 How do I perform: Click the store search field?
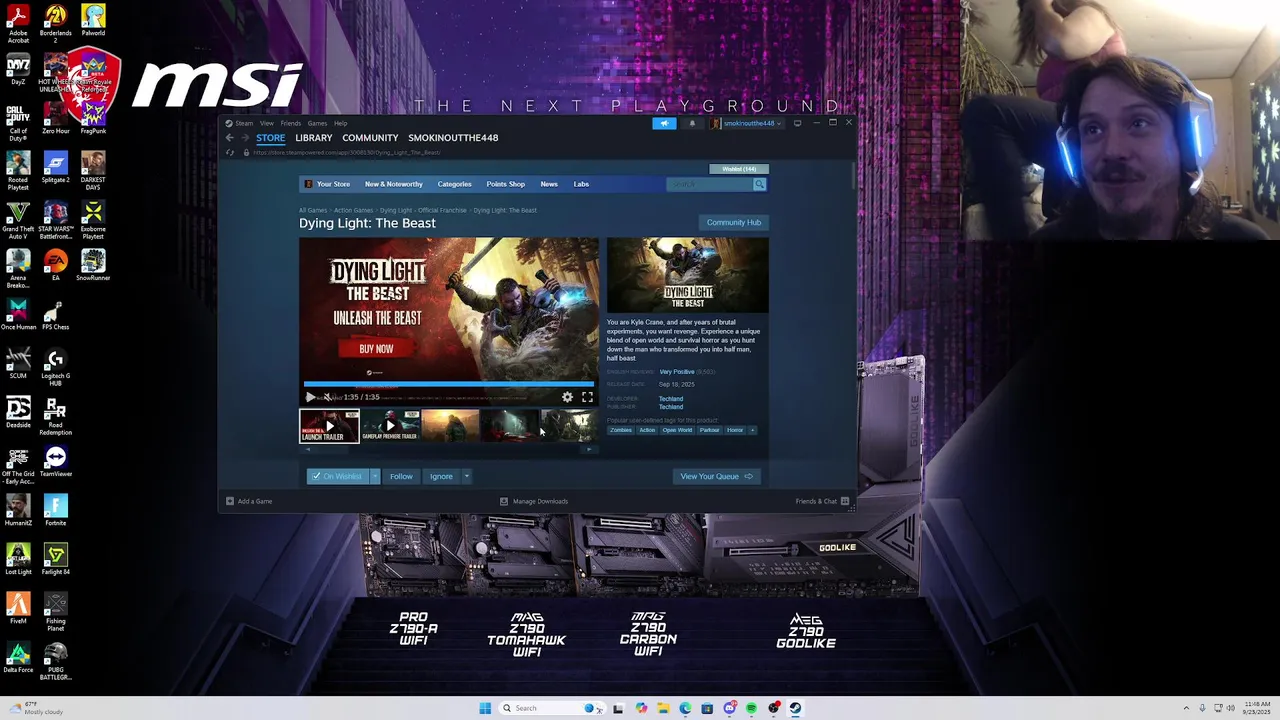(x=710, y=184)
